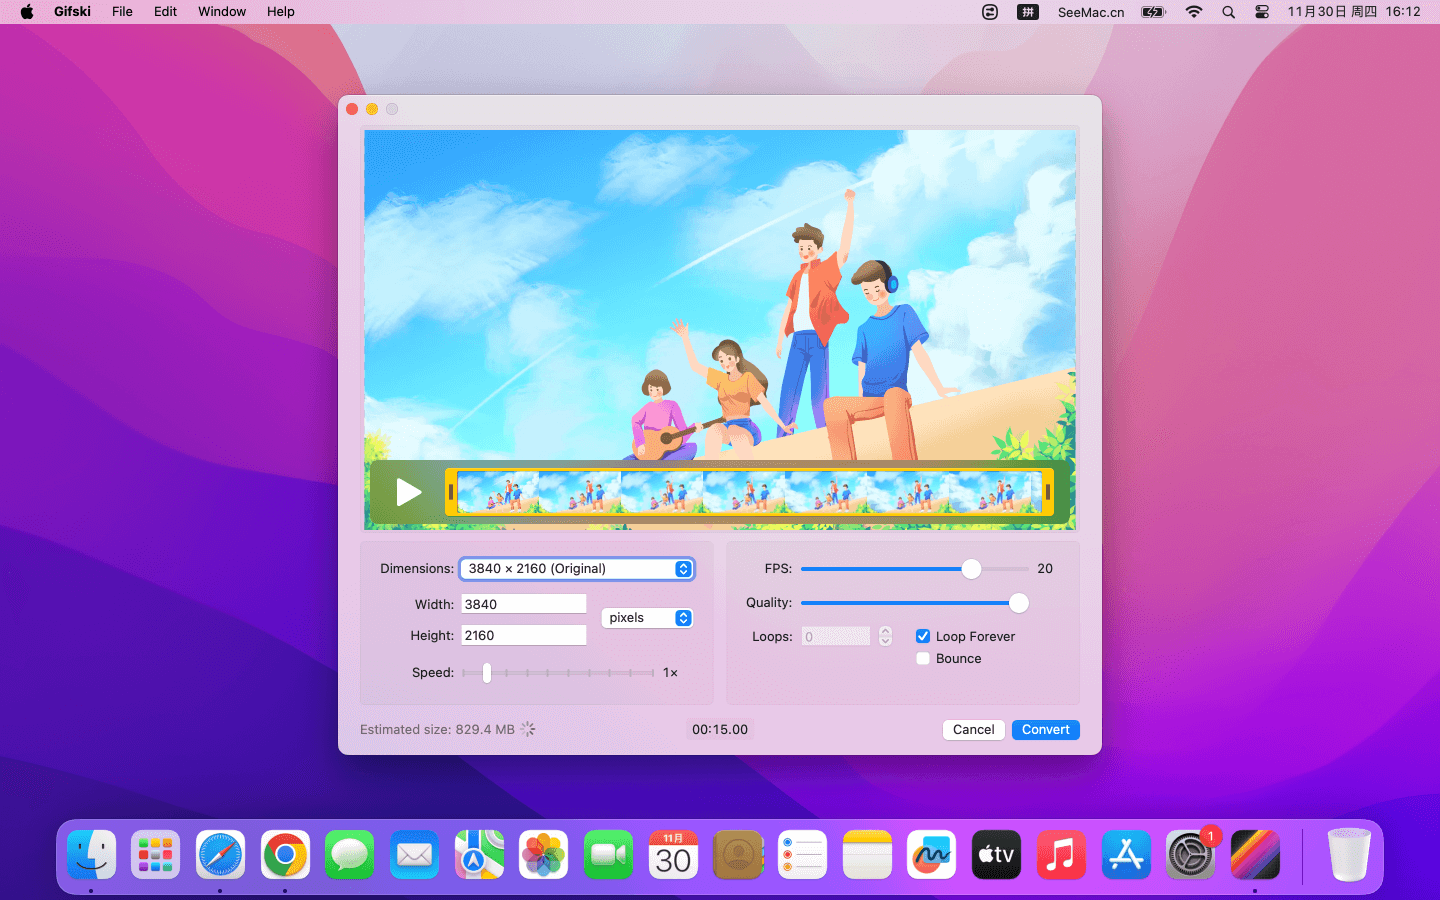Open the Photos app in dock

coord(543,855)
